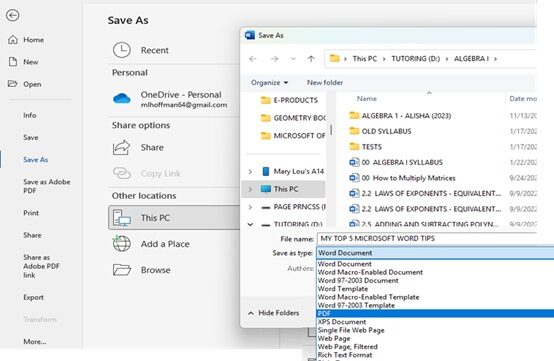Sort files by Name column
This screenshot has height=361, width=554.
coord(367,99)
